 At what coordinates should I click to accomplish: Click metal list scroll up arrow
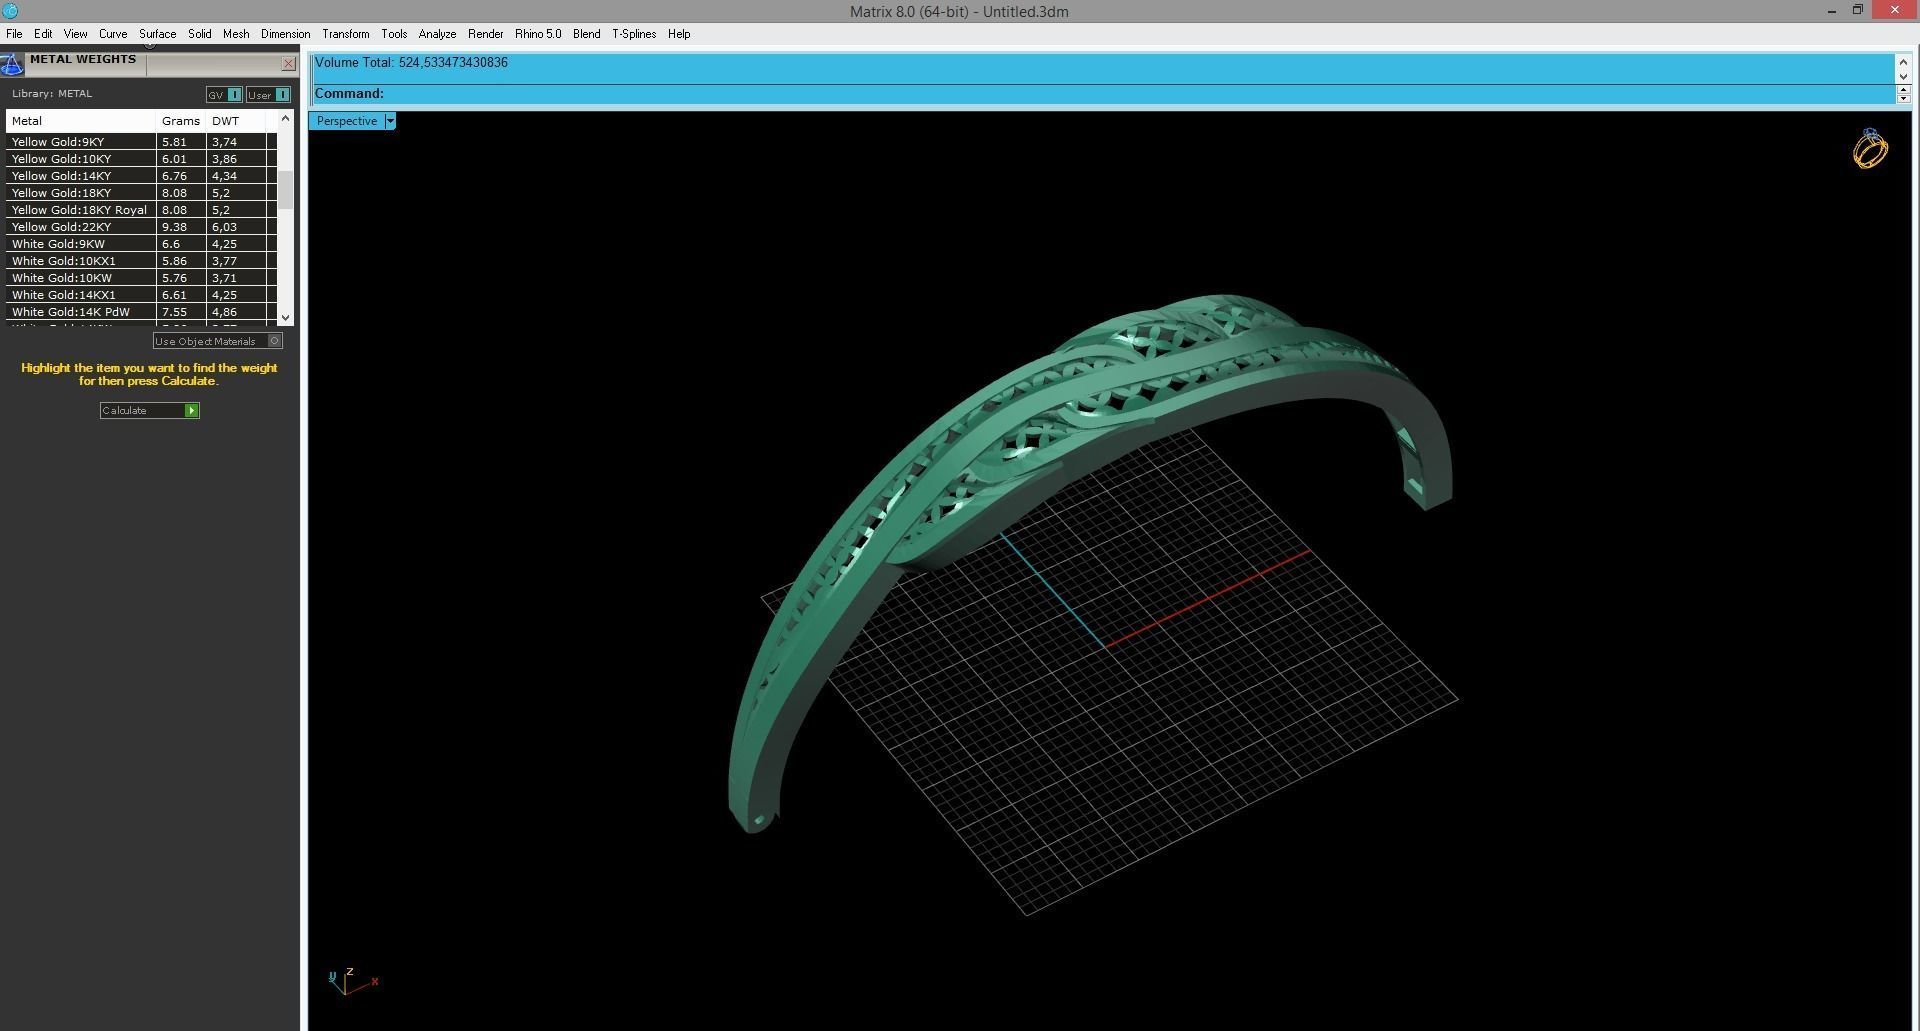tap(286, 118)
